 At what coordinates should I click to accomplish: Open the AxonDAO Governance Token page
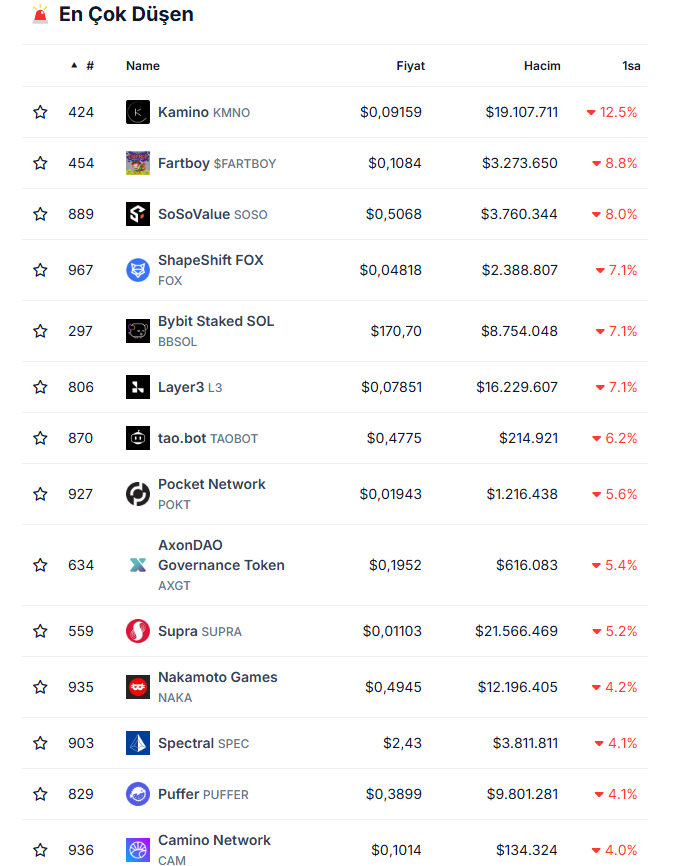coord(221,555)
